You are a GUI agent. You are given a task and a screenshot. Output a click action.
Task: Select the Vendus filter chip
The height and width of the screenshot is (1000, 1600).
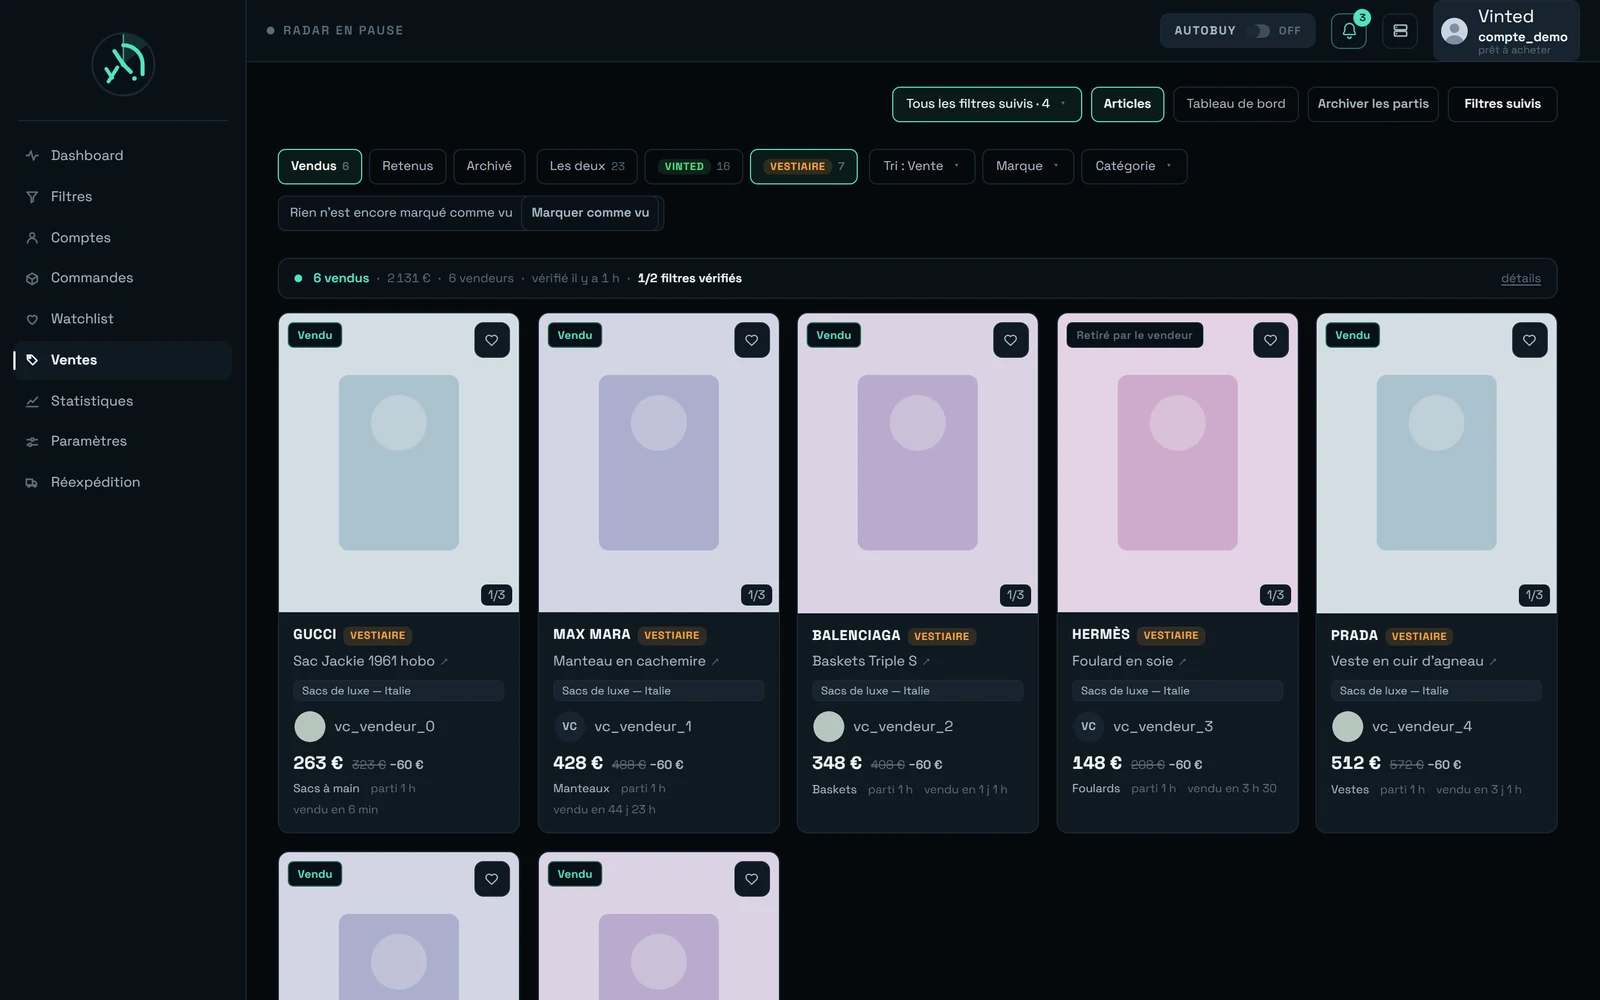coord(320,166)
